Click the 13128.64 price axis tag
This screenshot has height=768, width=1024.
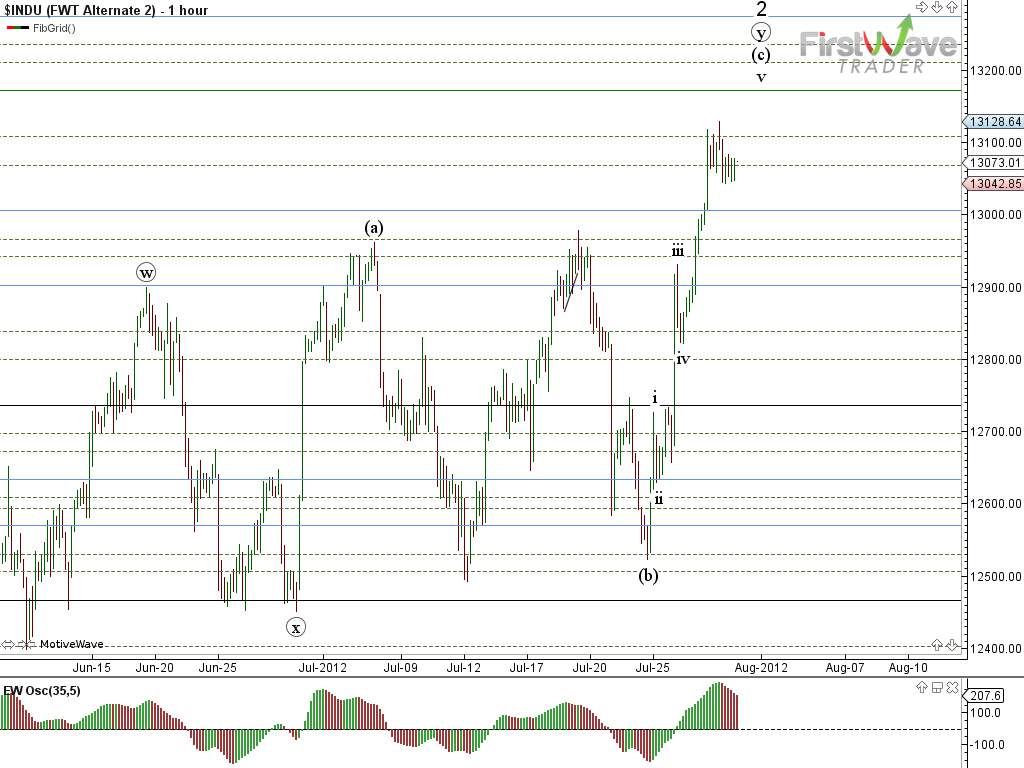tap(994, 122)
